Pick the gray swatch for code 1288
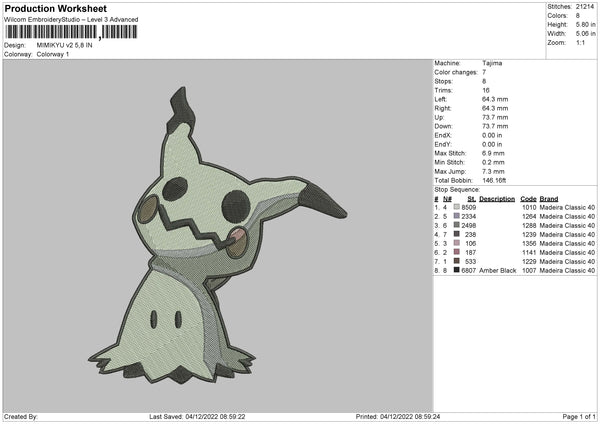The width and height of the screenshot is (600, 424). (x=457, y=225)
